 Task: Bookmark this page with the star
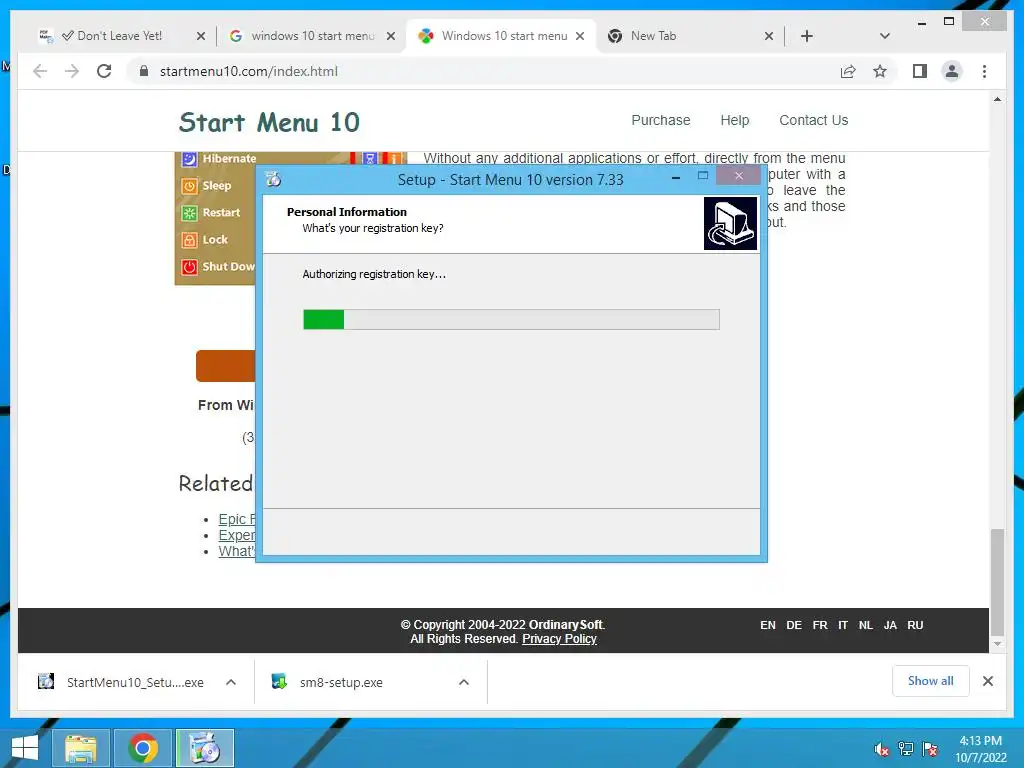click(880, 71)
